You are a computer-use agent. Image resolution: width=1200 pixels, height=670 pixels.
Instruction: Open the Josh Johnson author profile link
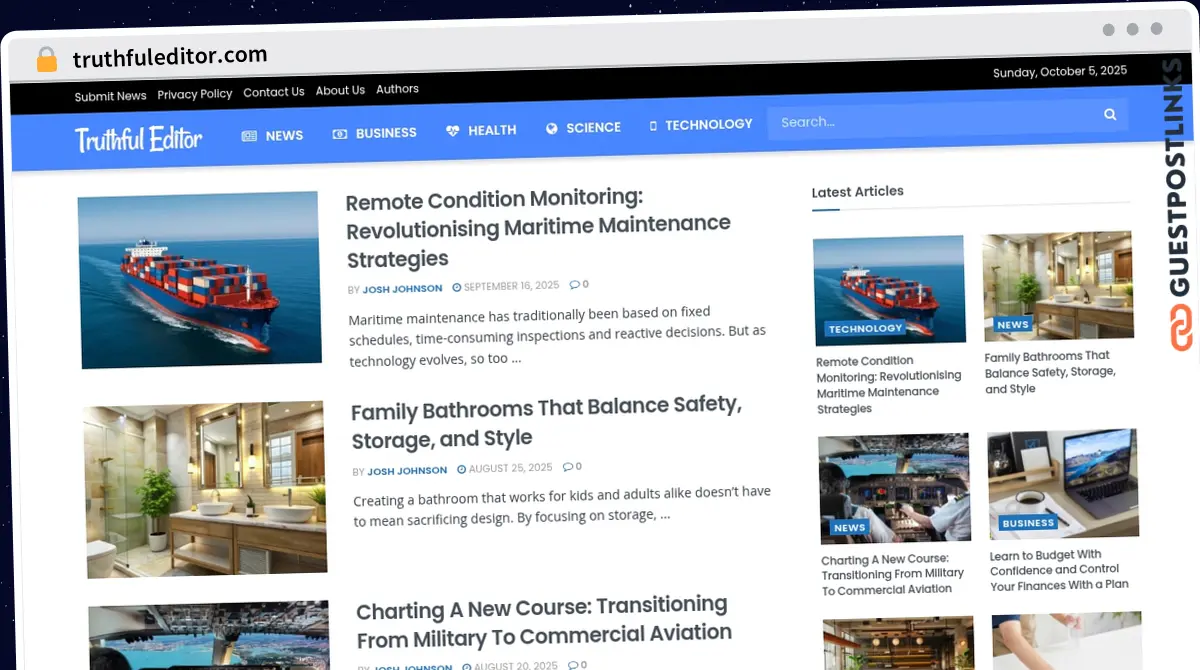point(402,287)
